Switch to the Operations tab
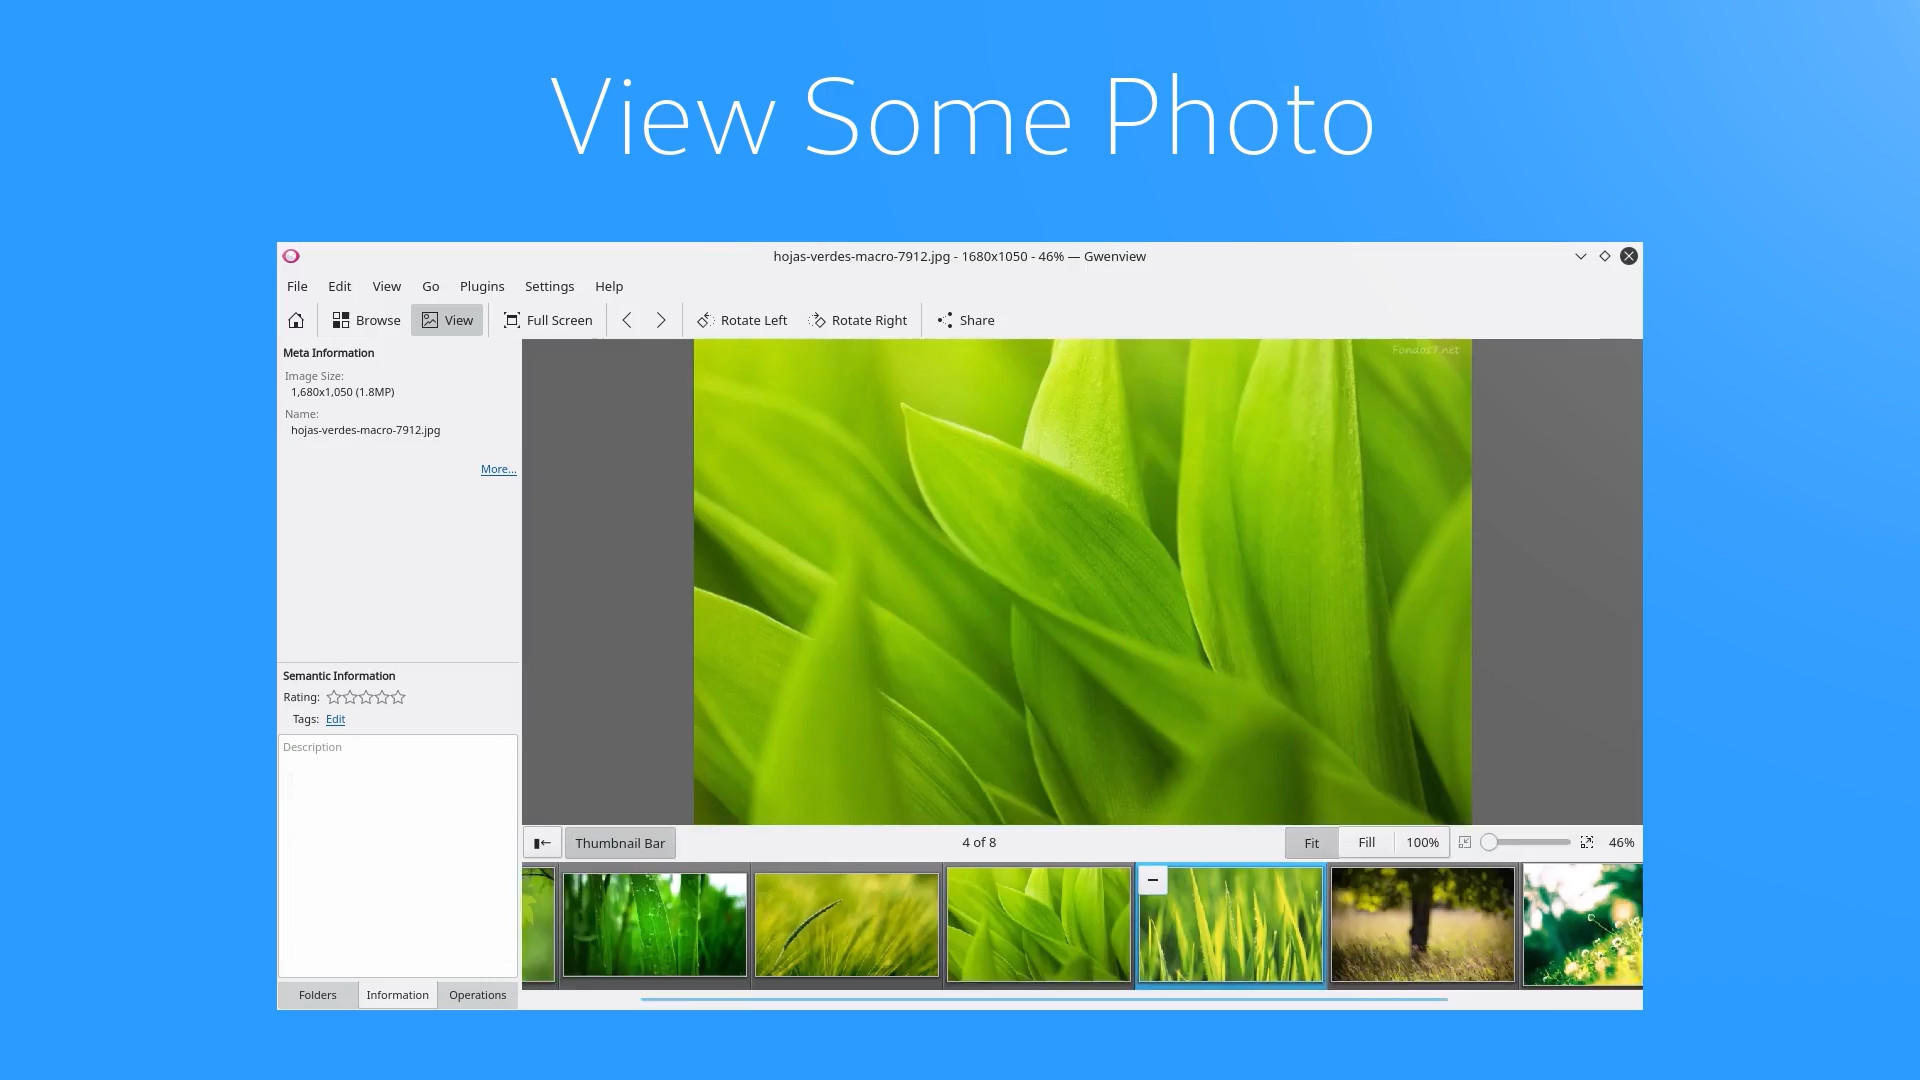The height and width of the screenshot is (1080, 1920). (x=477, y=995)
